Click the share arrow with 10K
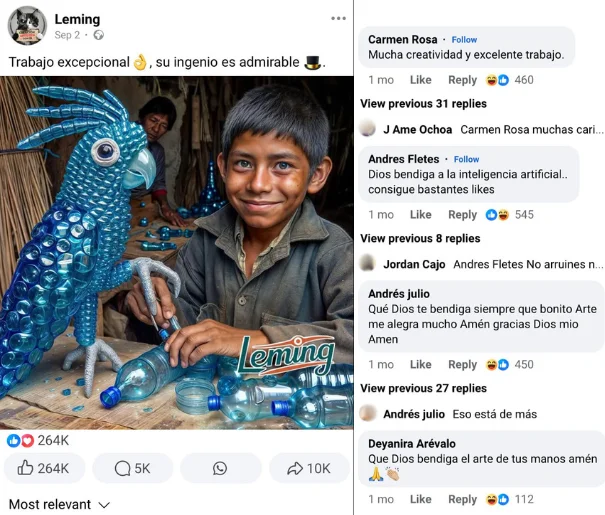The width and height of the screenshot is (605, 515). (308, 468)
